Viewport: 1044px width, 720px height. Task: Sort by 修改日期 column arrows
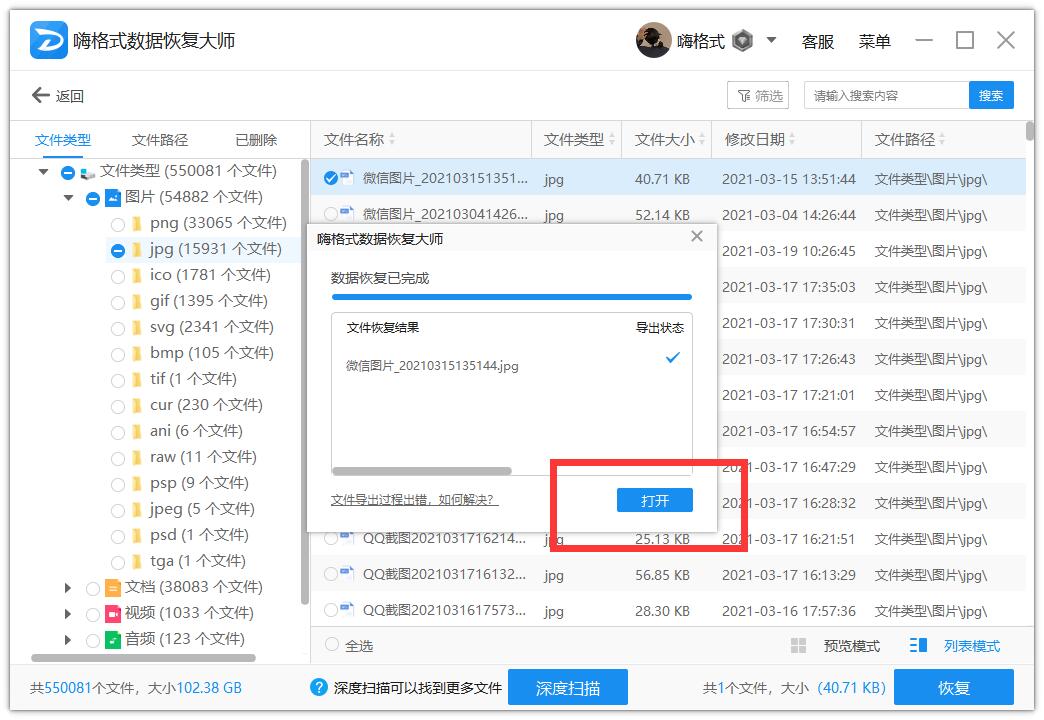[792, 139]
